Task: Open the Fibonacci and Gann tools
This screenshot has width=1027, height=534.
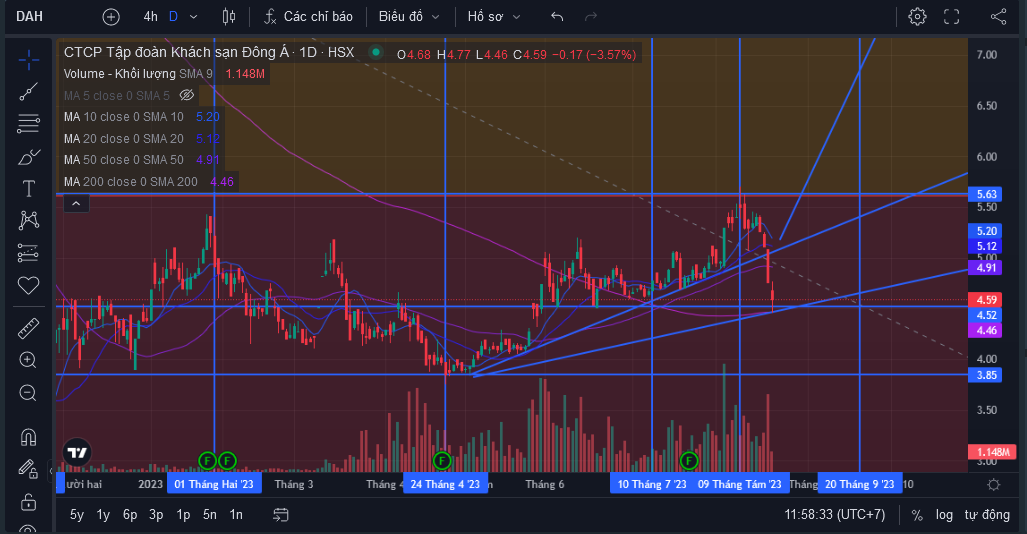Action: [28, 124]
